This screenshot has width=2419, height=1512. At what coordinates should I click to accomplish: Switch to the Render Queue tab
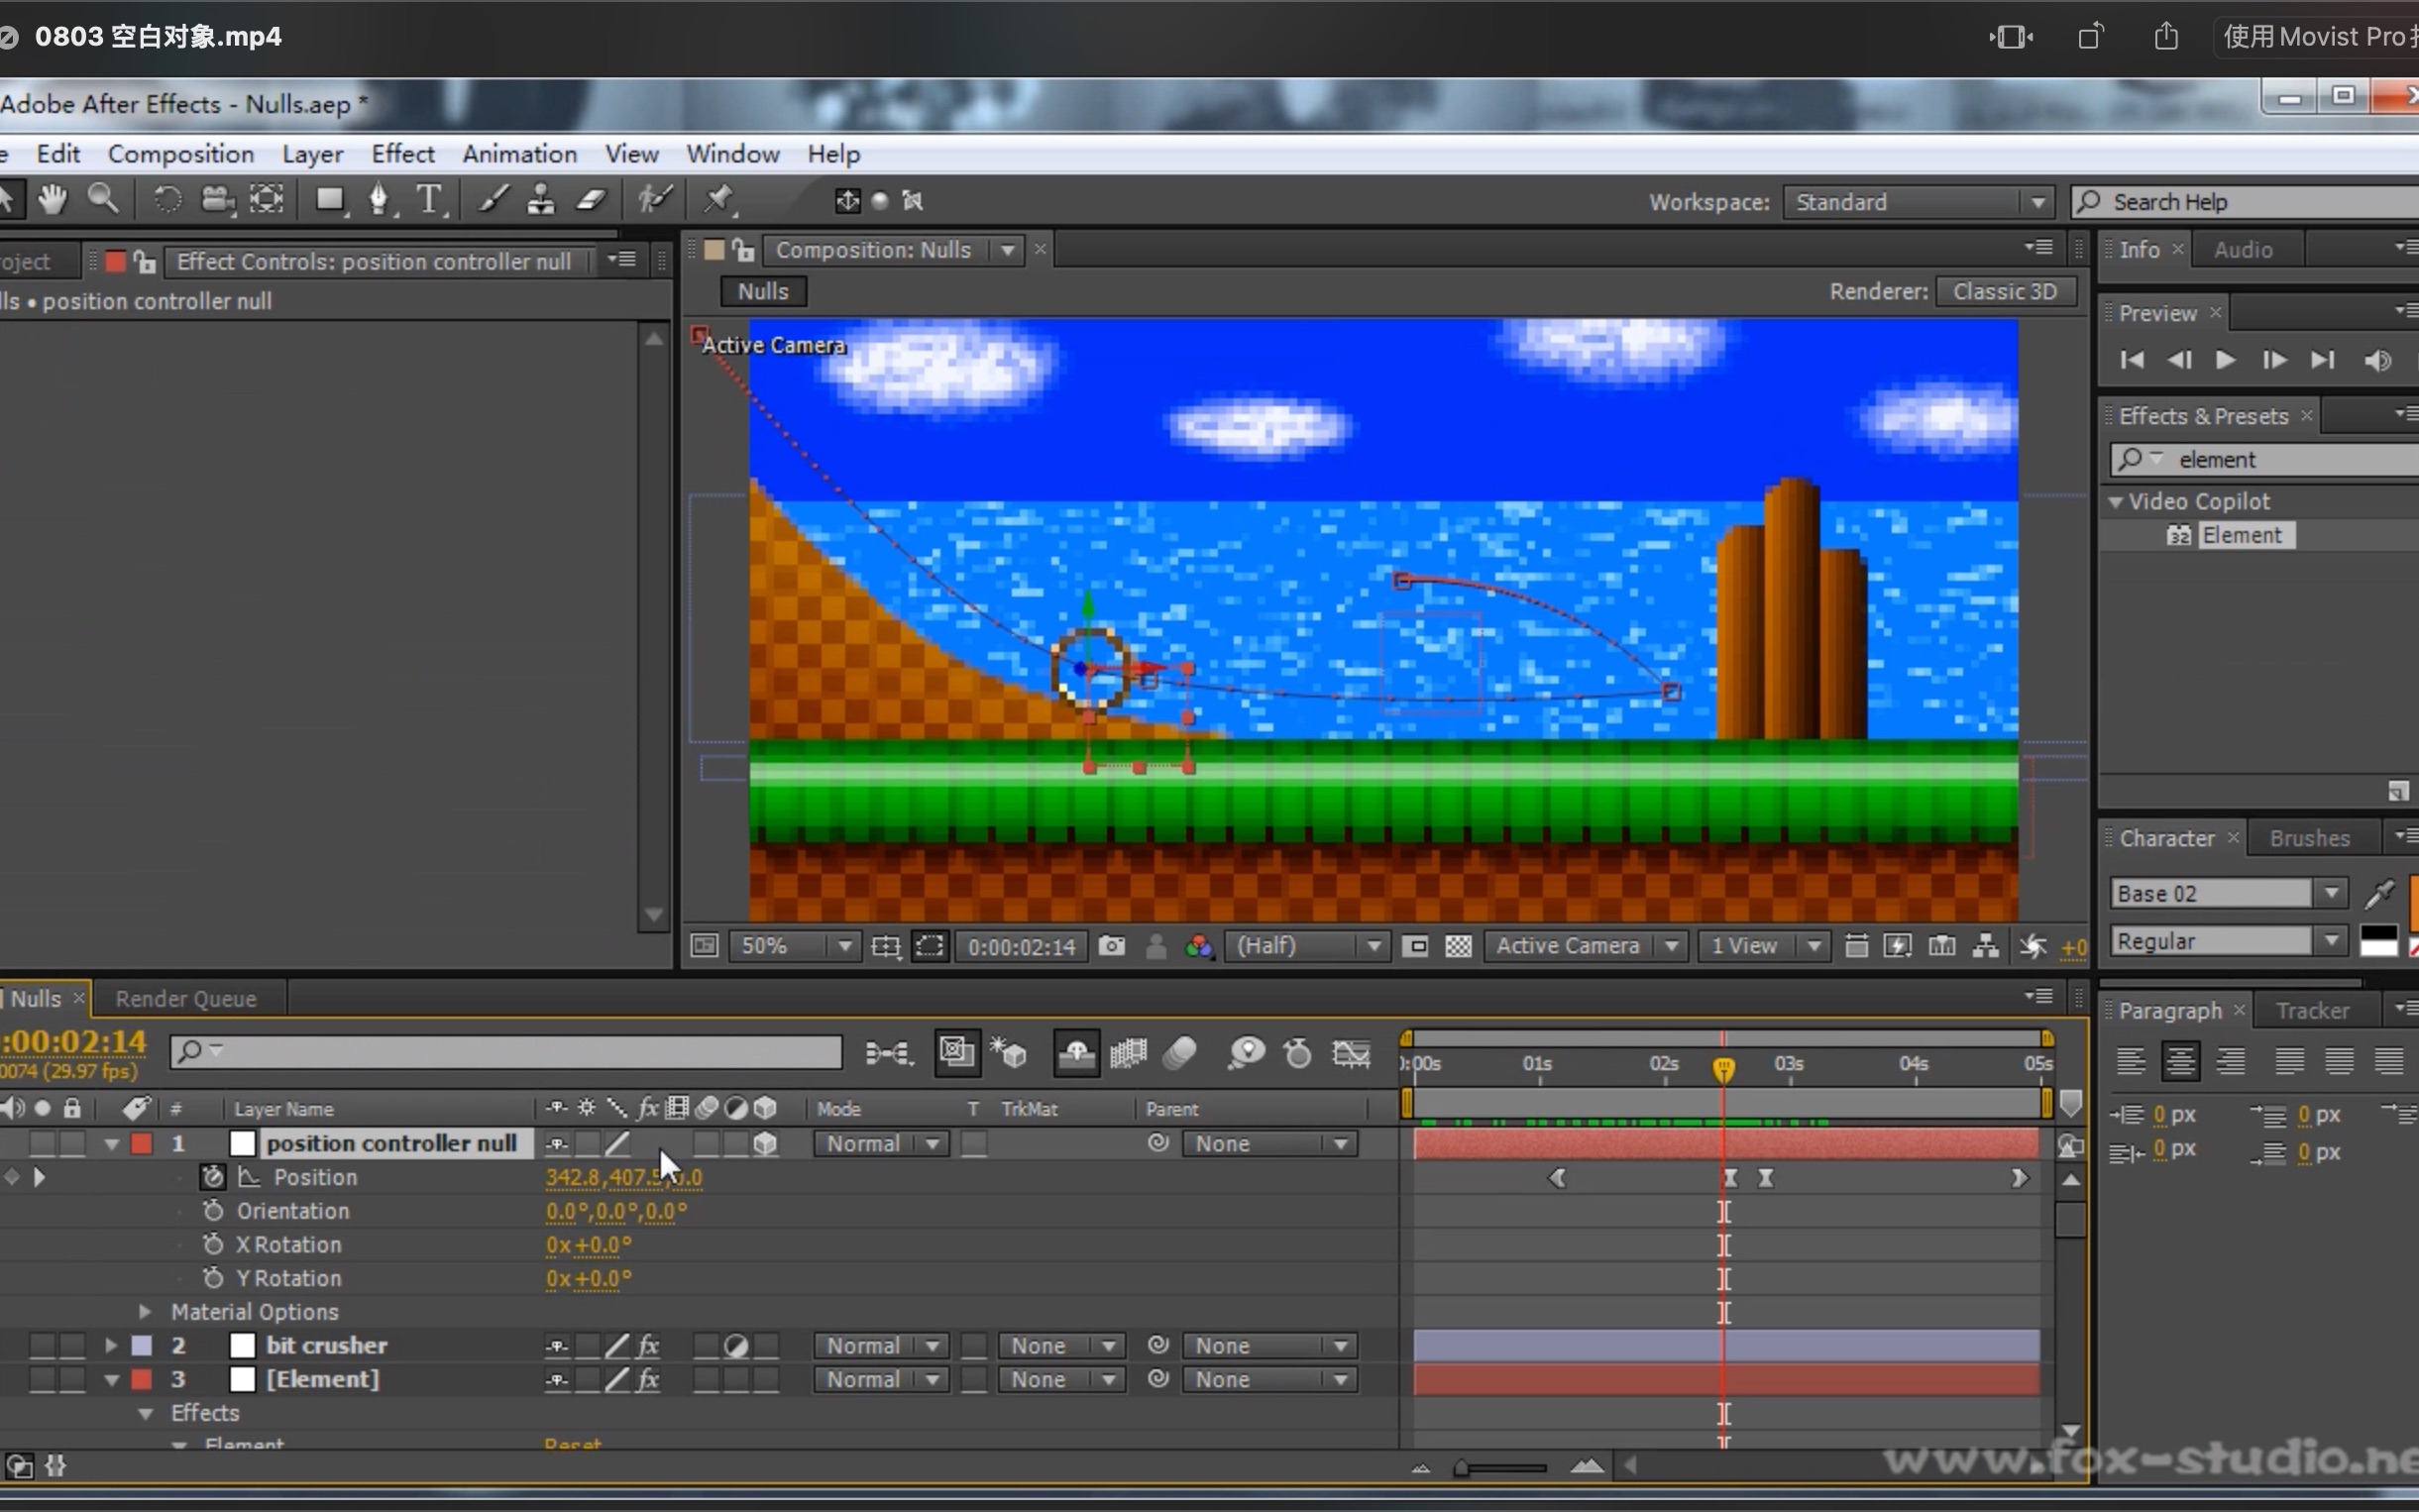[186, 998]
